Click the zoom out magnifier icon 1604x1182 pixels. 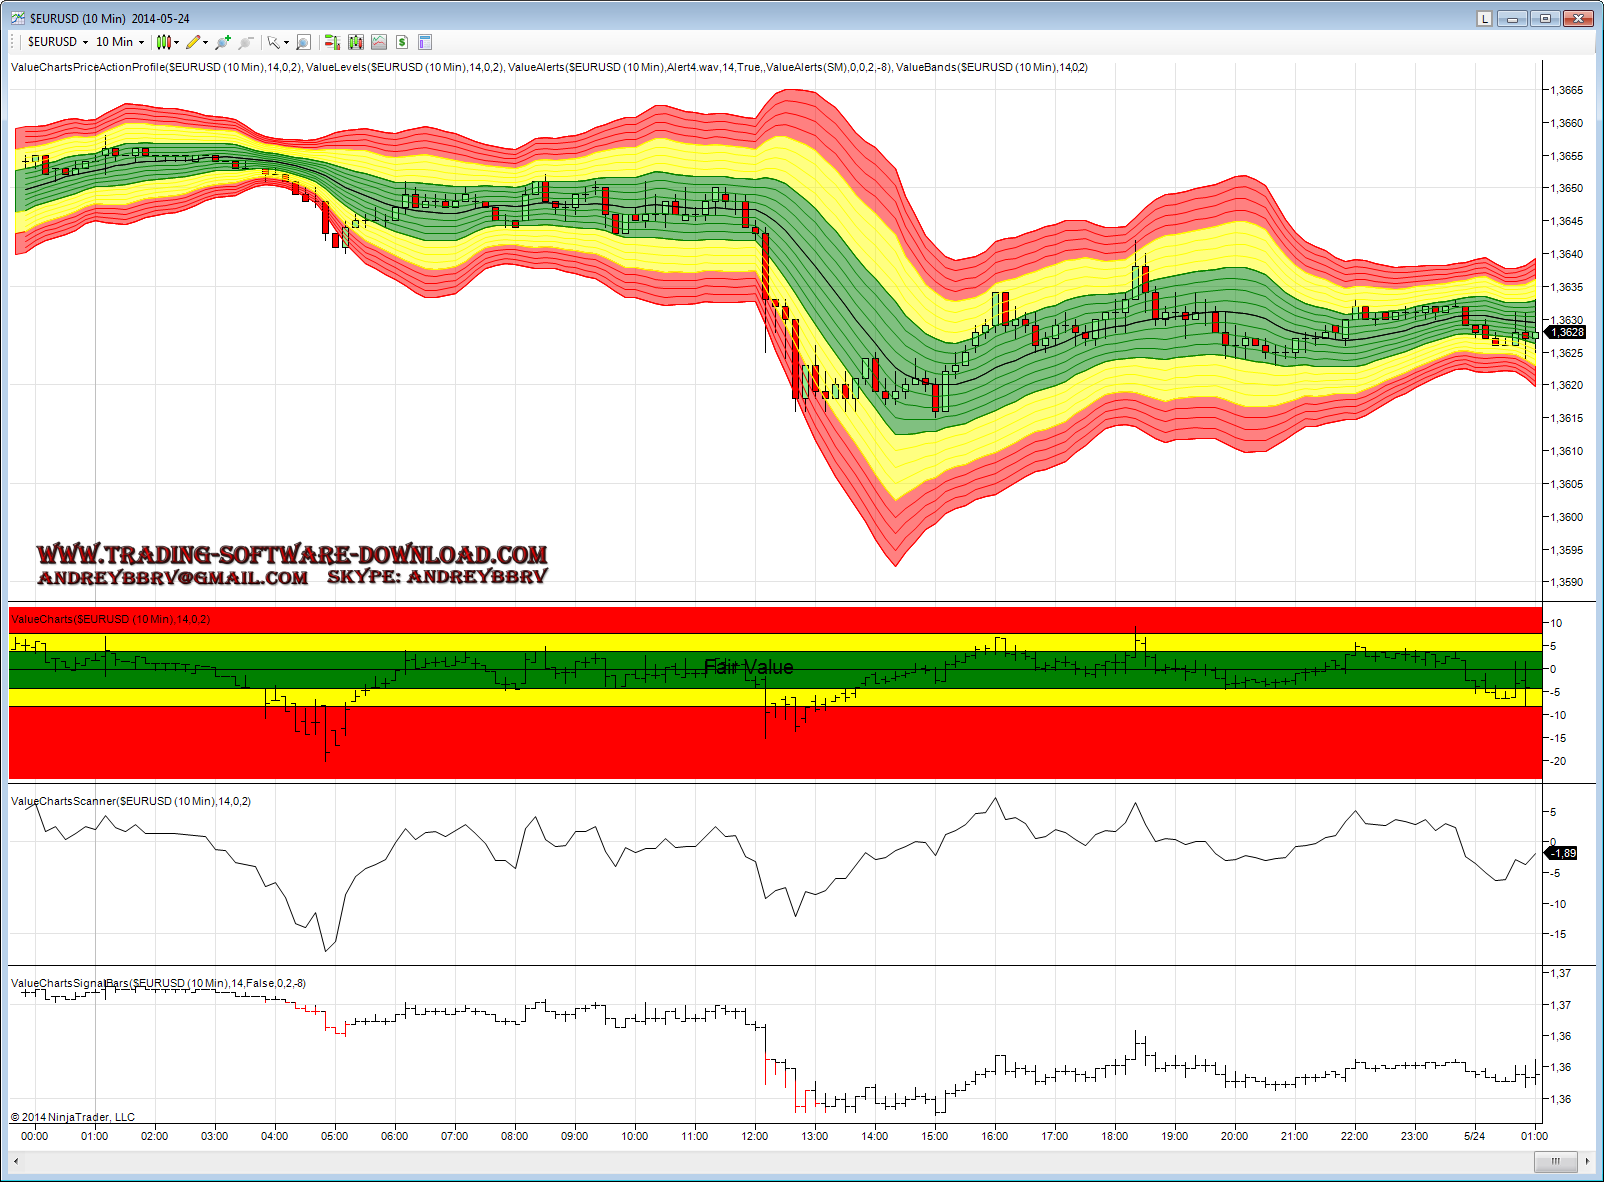coord(245,42)
